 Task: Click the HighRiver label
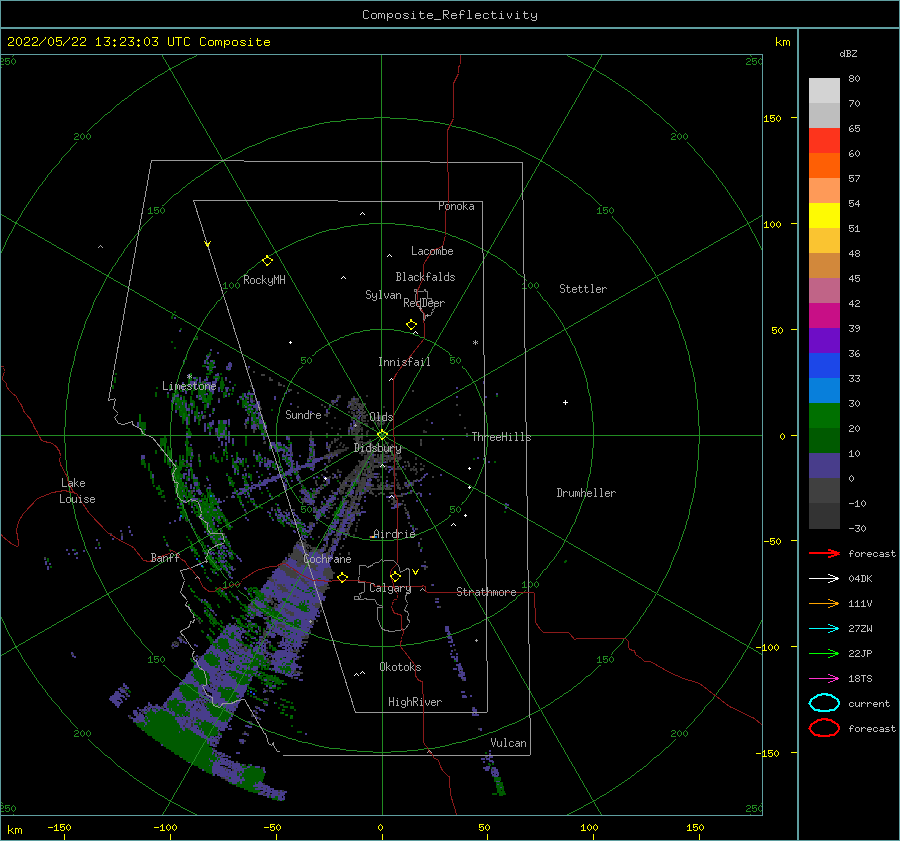pos(415,702)
